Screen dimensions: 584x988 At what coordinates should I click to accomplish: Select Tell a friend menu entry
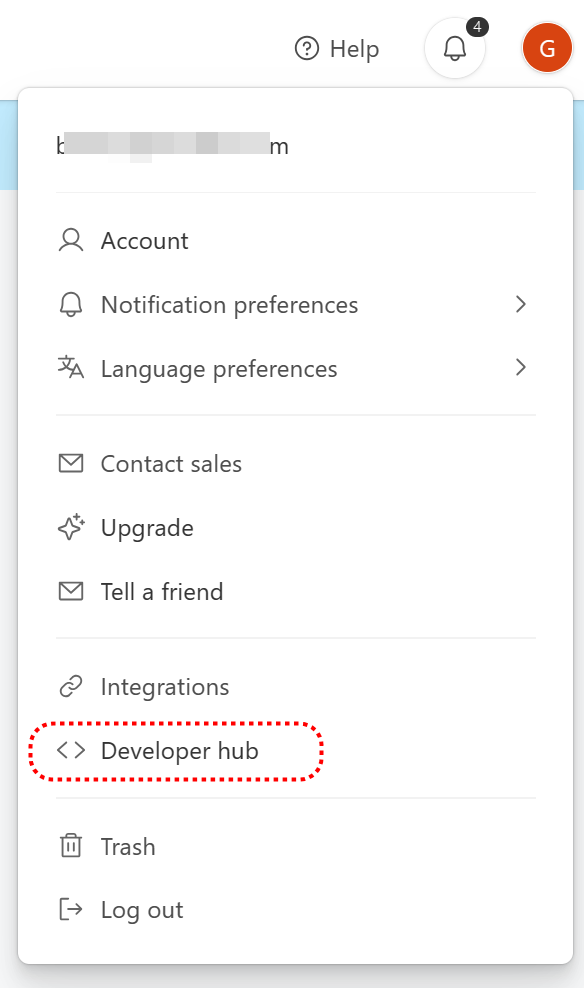(x=295, y=591)
